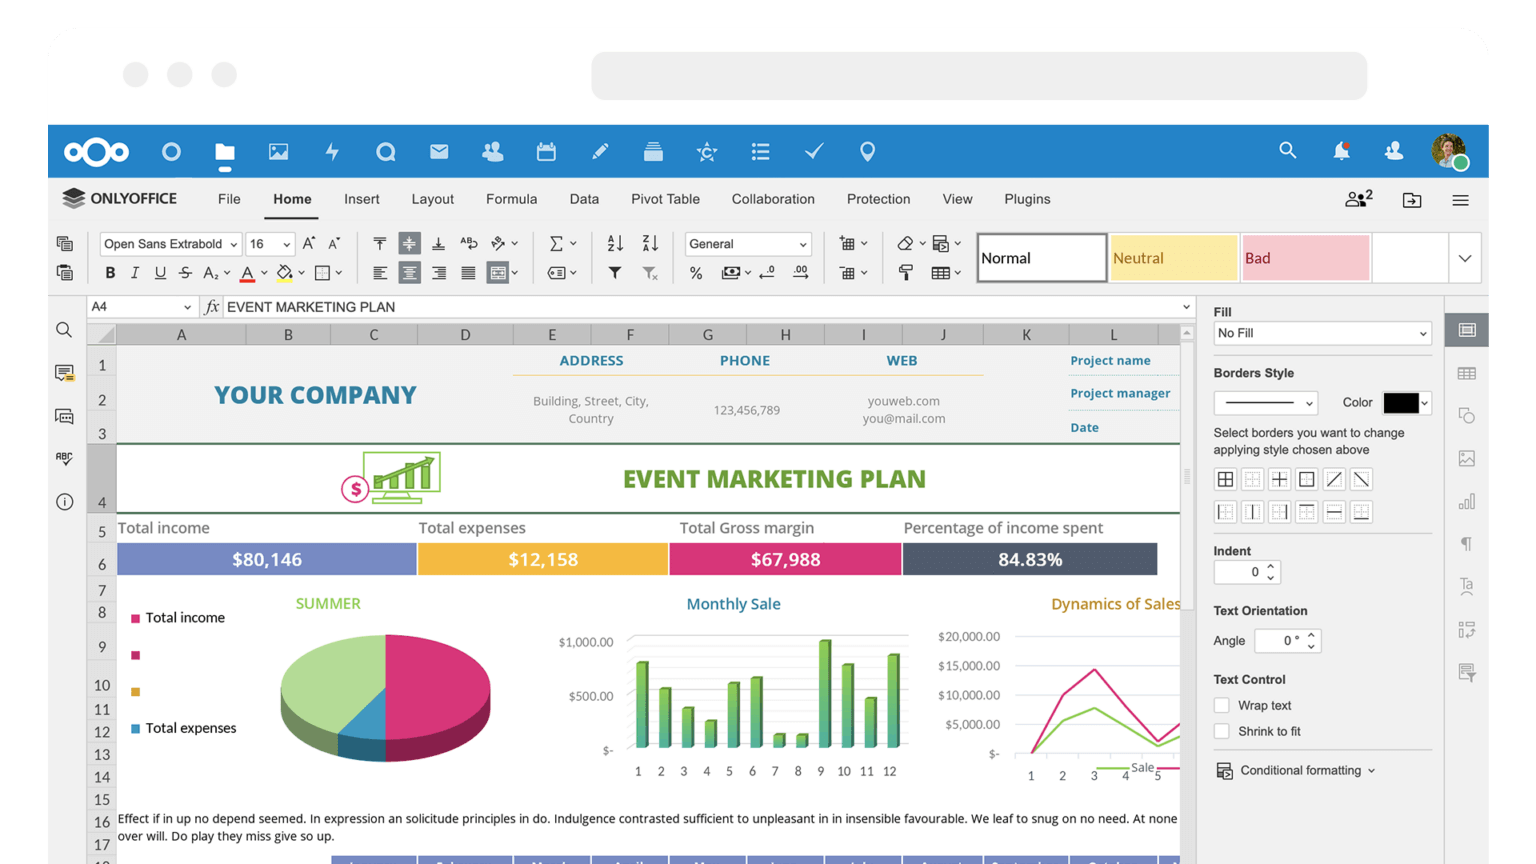Apply the filter funnel icon
1536x864 pixels.
615,273
